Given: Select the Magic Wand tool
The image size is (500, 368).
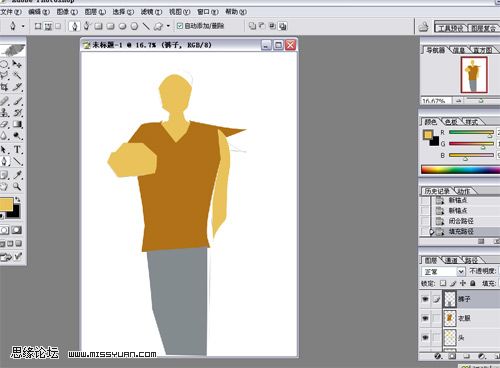Looking at the screenshot, I should coord(17,75).
